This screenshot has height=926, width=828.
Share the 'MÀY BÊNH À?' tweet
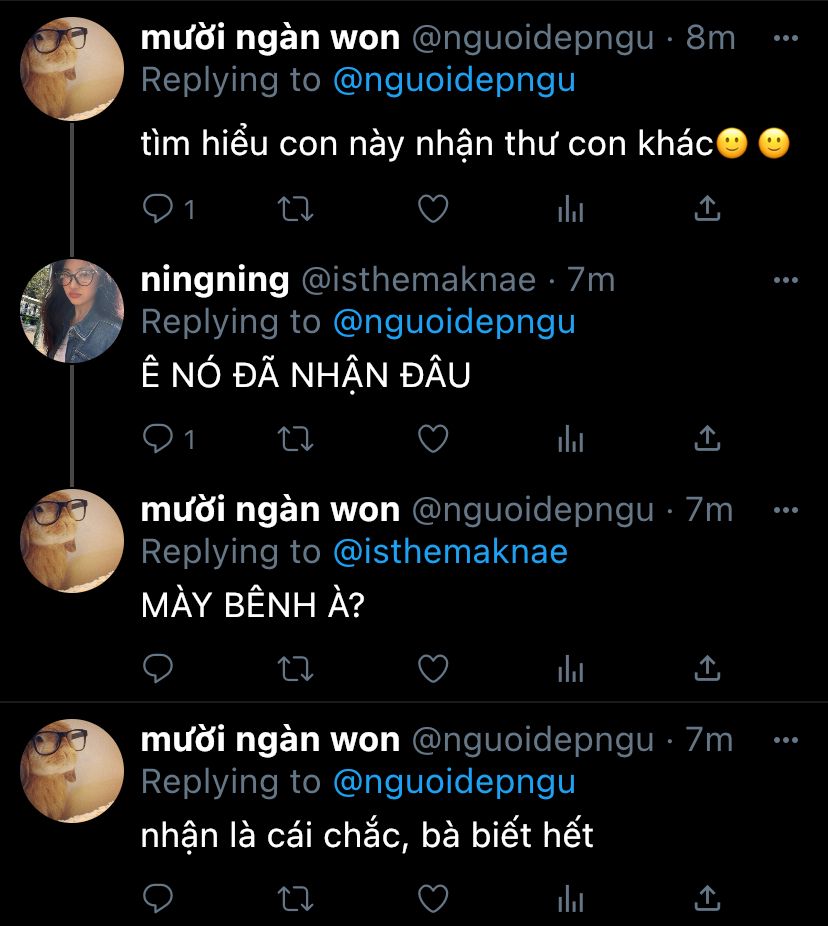[707, 668]
